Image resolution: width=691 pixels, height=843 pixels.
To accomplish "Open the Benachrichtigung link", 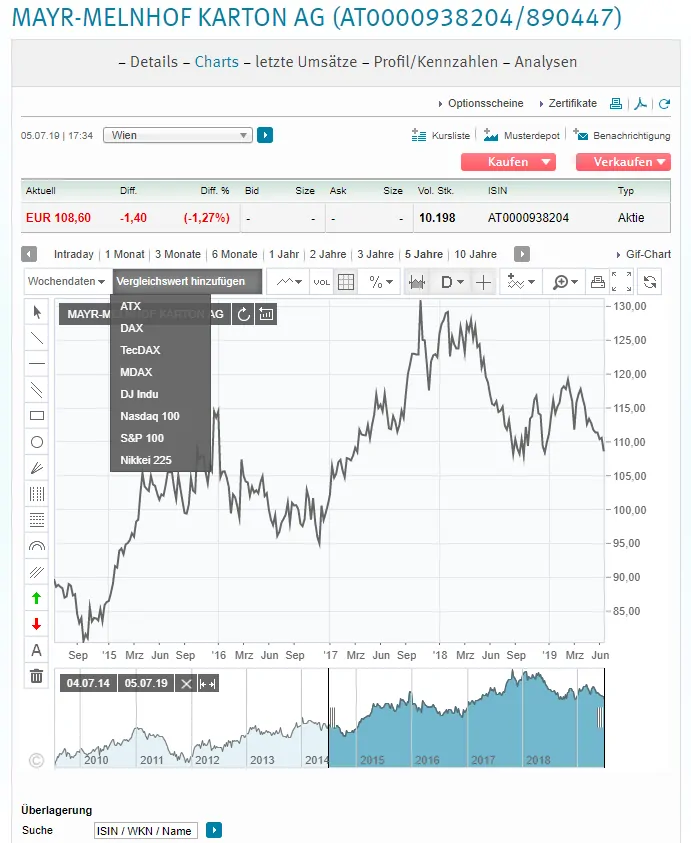I will pos(622,135).
